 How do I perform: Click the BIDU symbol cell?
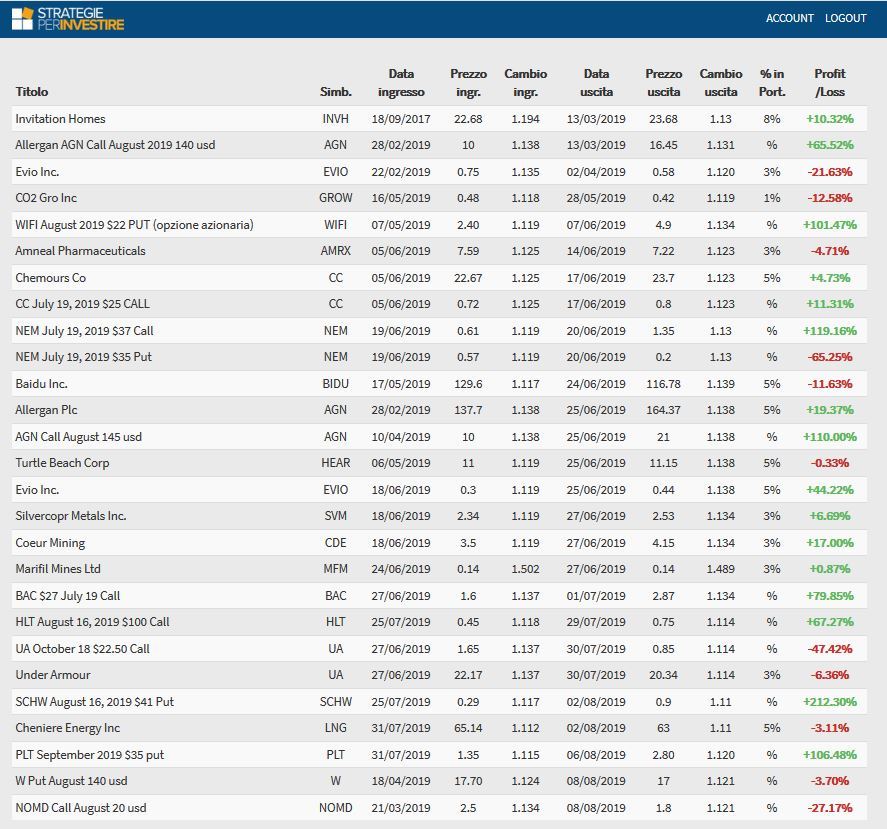pyautogui.click(x=335, y=384)
